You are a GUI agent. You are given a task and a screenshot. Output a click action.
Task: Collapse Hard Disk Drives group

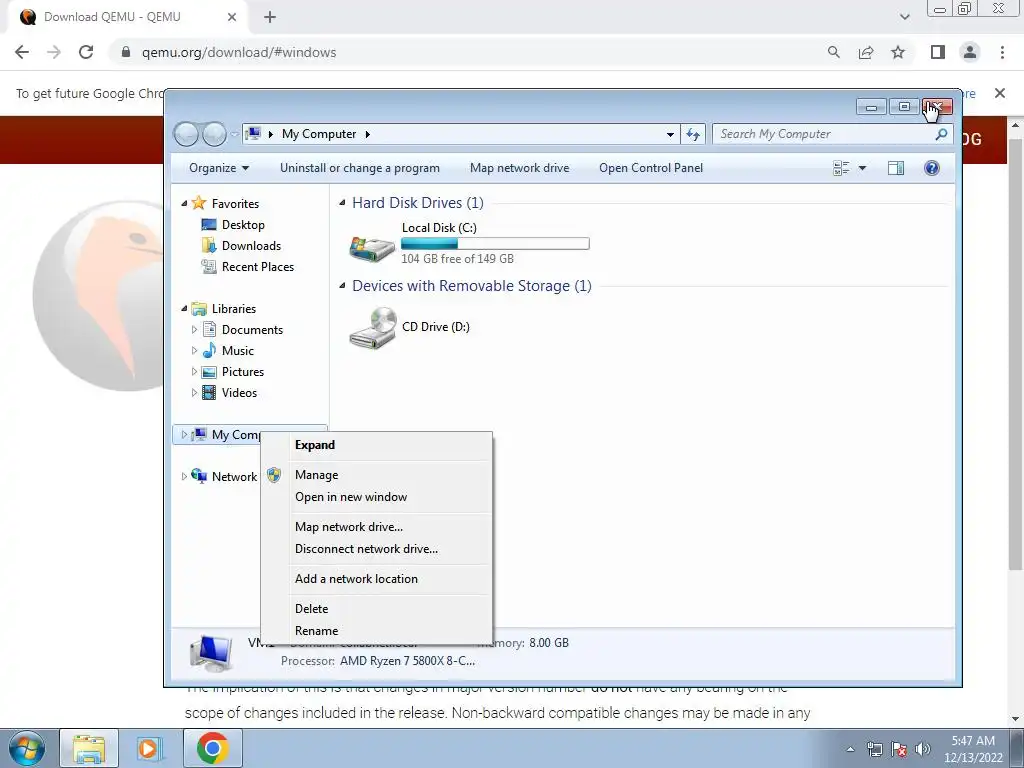point(342,203)
